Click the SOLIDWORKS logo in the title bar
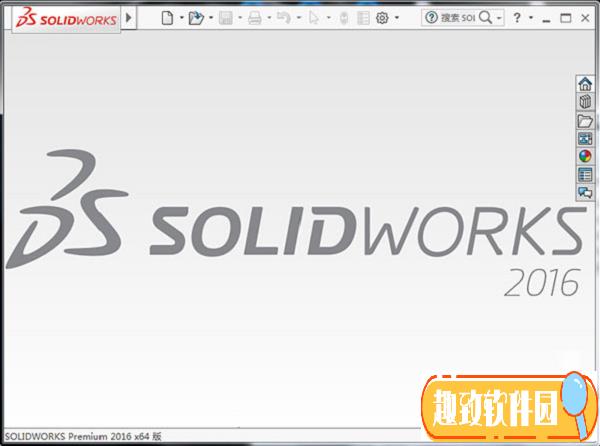This screenshot has height=446, width=600. pos(66,18)
